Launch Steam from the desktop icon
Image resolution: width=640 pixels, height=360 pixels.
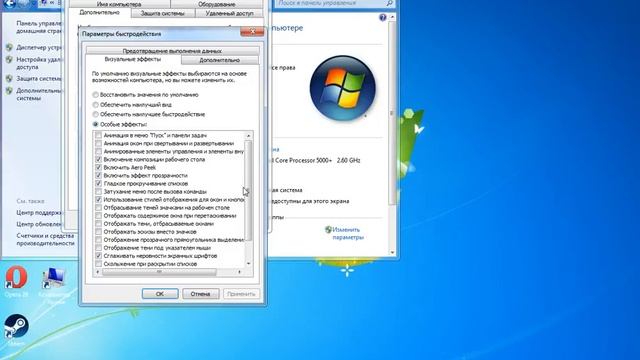tap(16, 326)
